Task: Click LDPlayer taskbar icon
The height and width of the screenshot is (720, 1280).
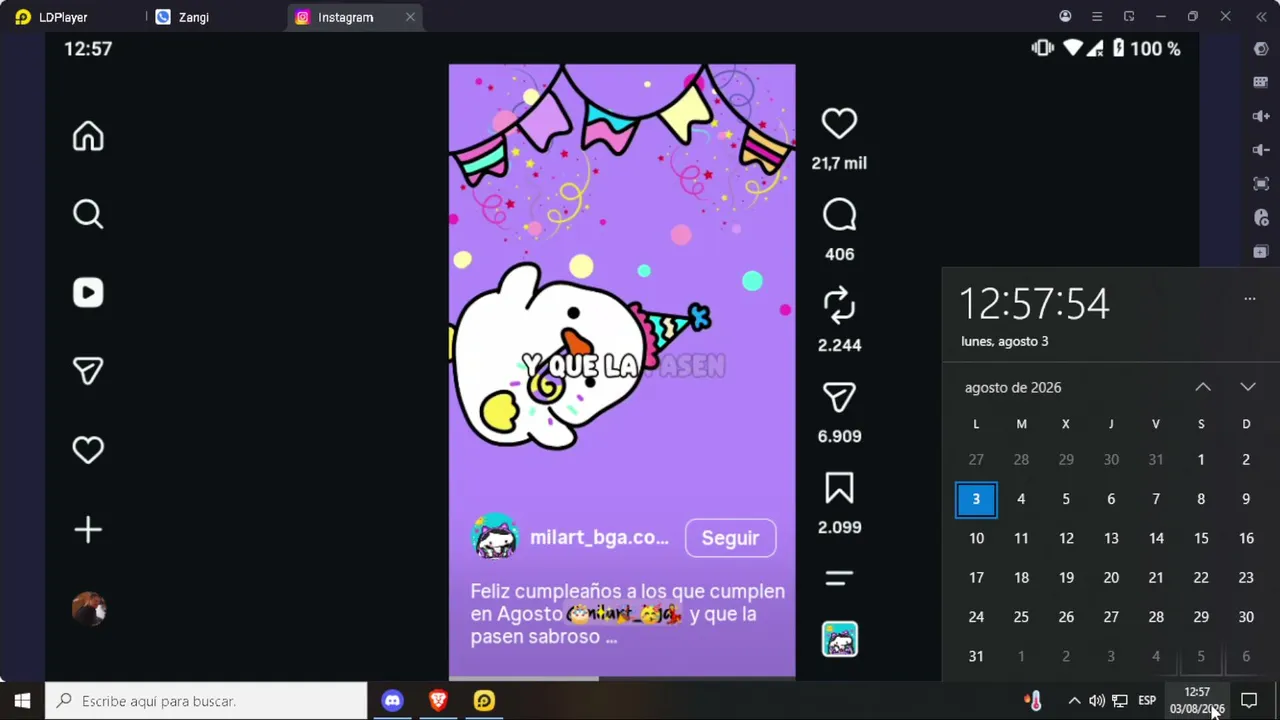Action: pos(484,700)
